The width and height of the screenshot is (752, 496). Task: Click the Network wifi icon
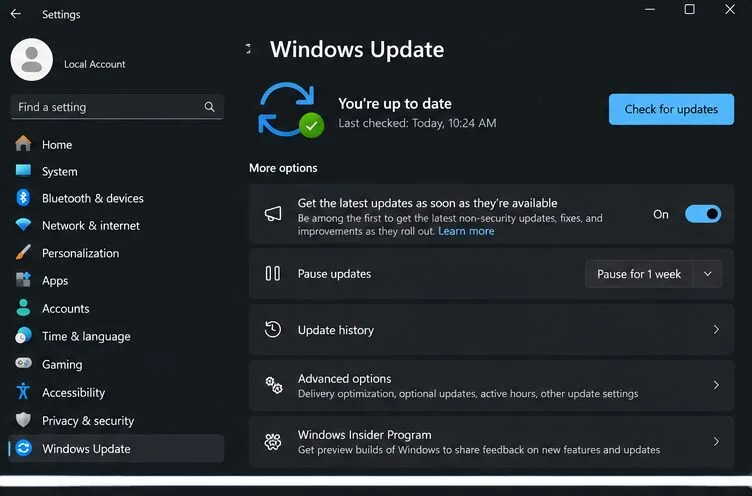click(x=23, y=224)
